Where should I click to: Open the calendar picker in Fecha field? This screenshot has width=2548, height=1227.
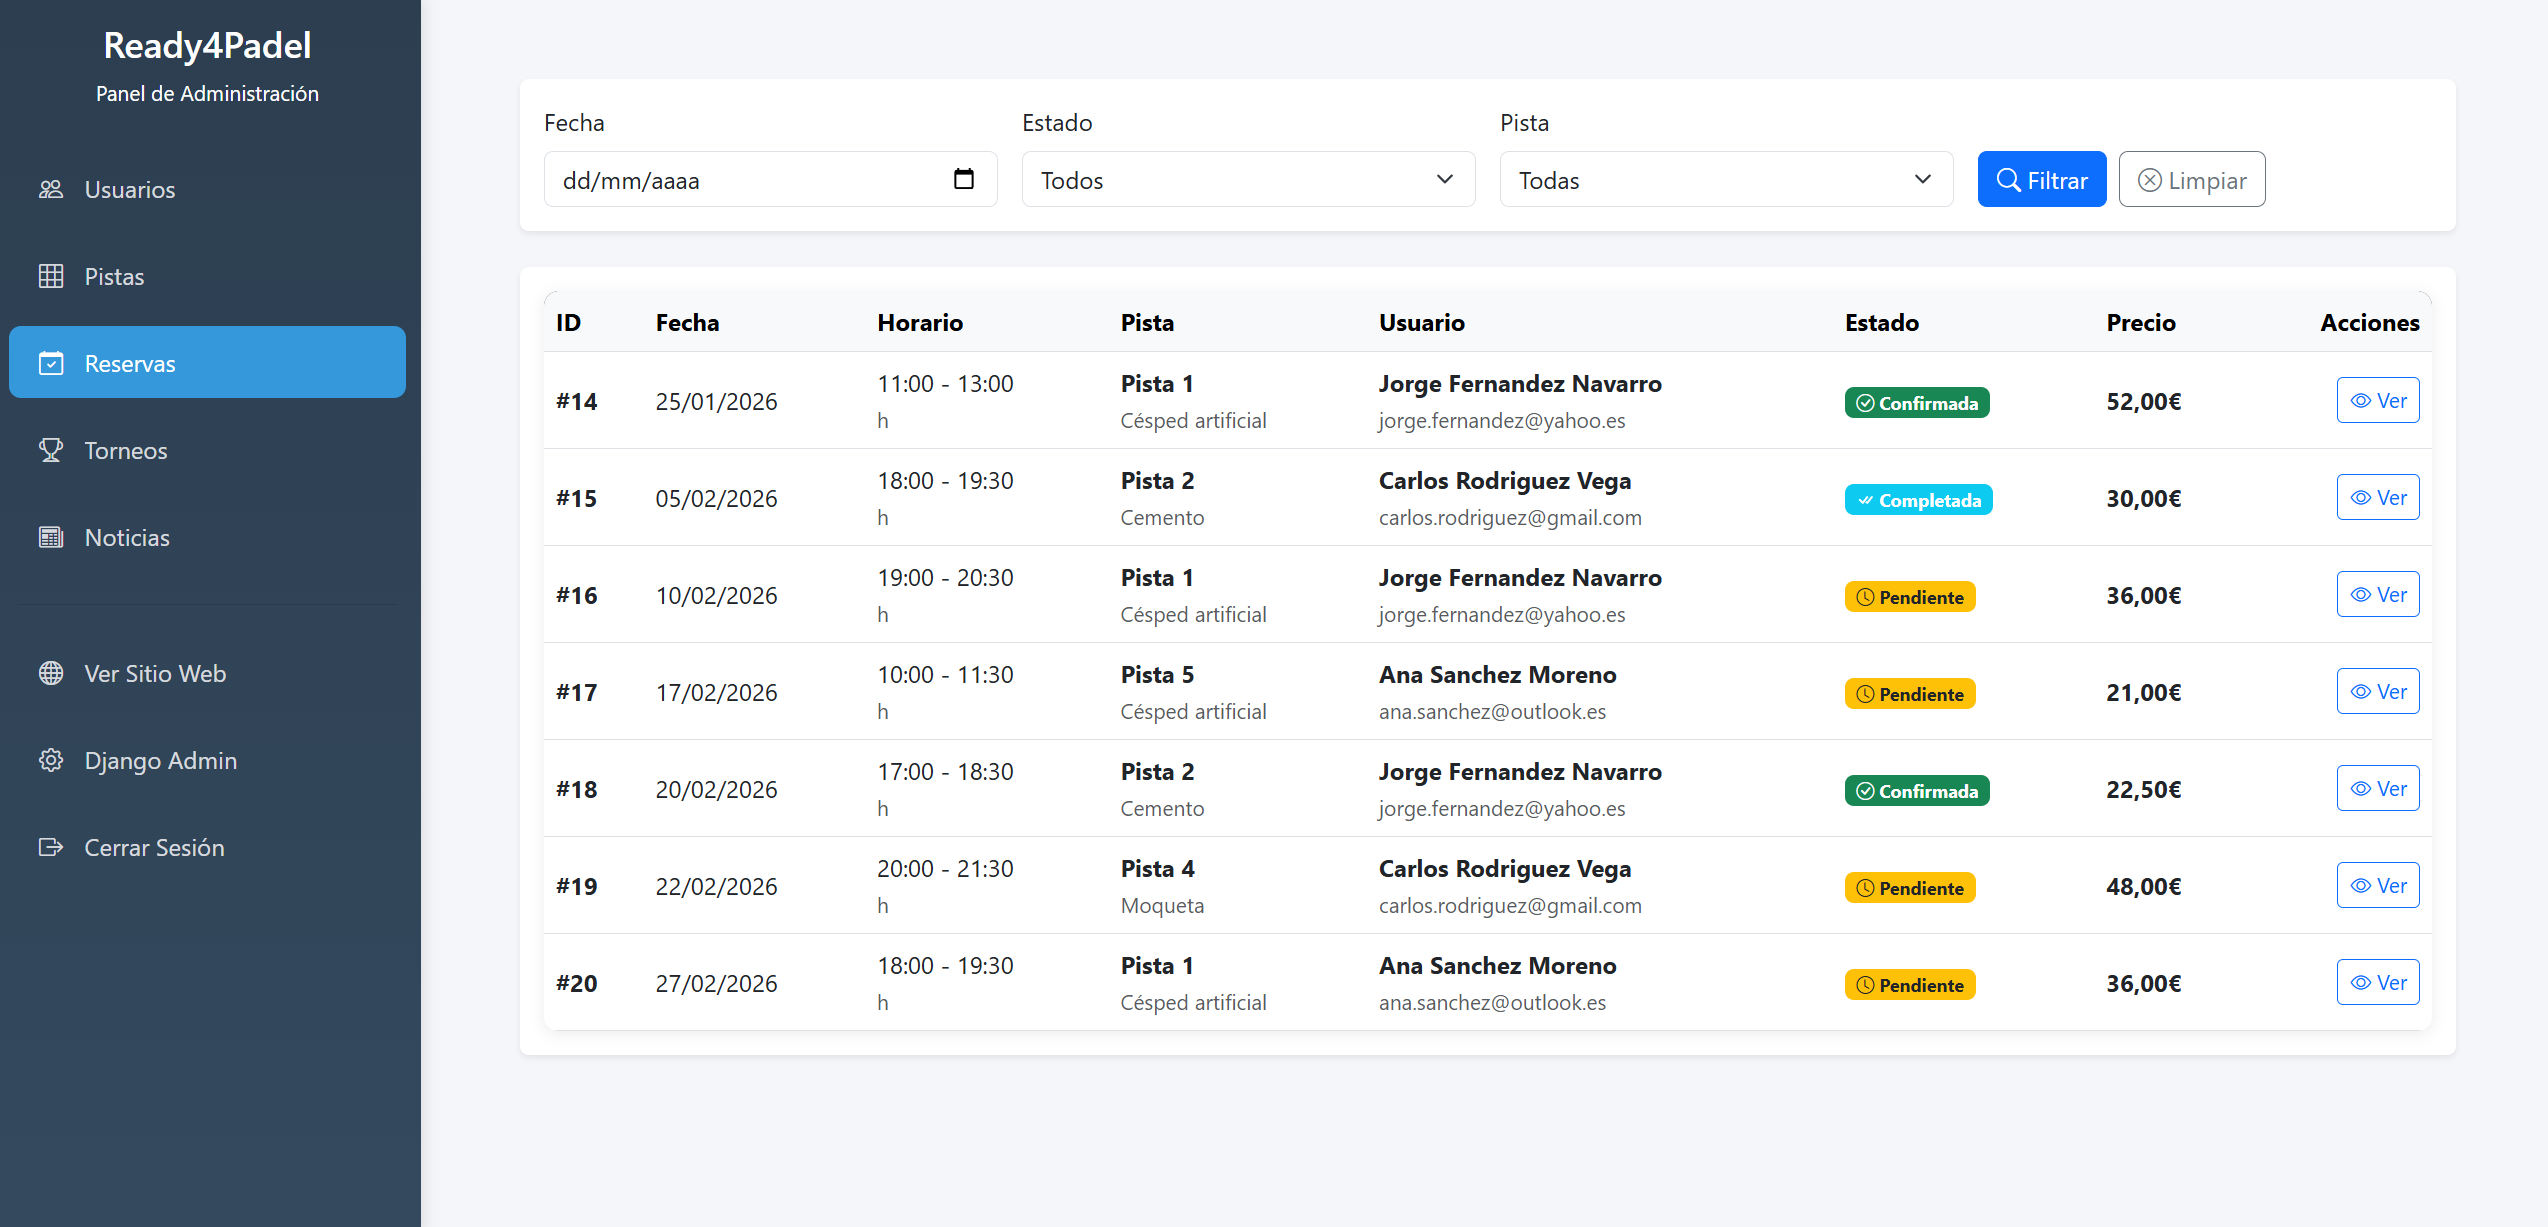(963, 179)
